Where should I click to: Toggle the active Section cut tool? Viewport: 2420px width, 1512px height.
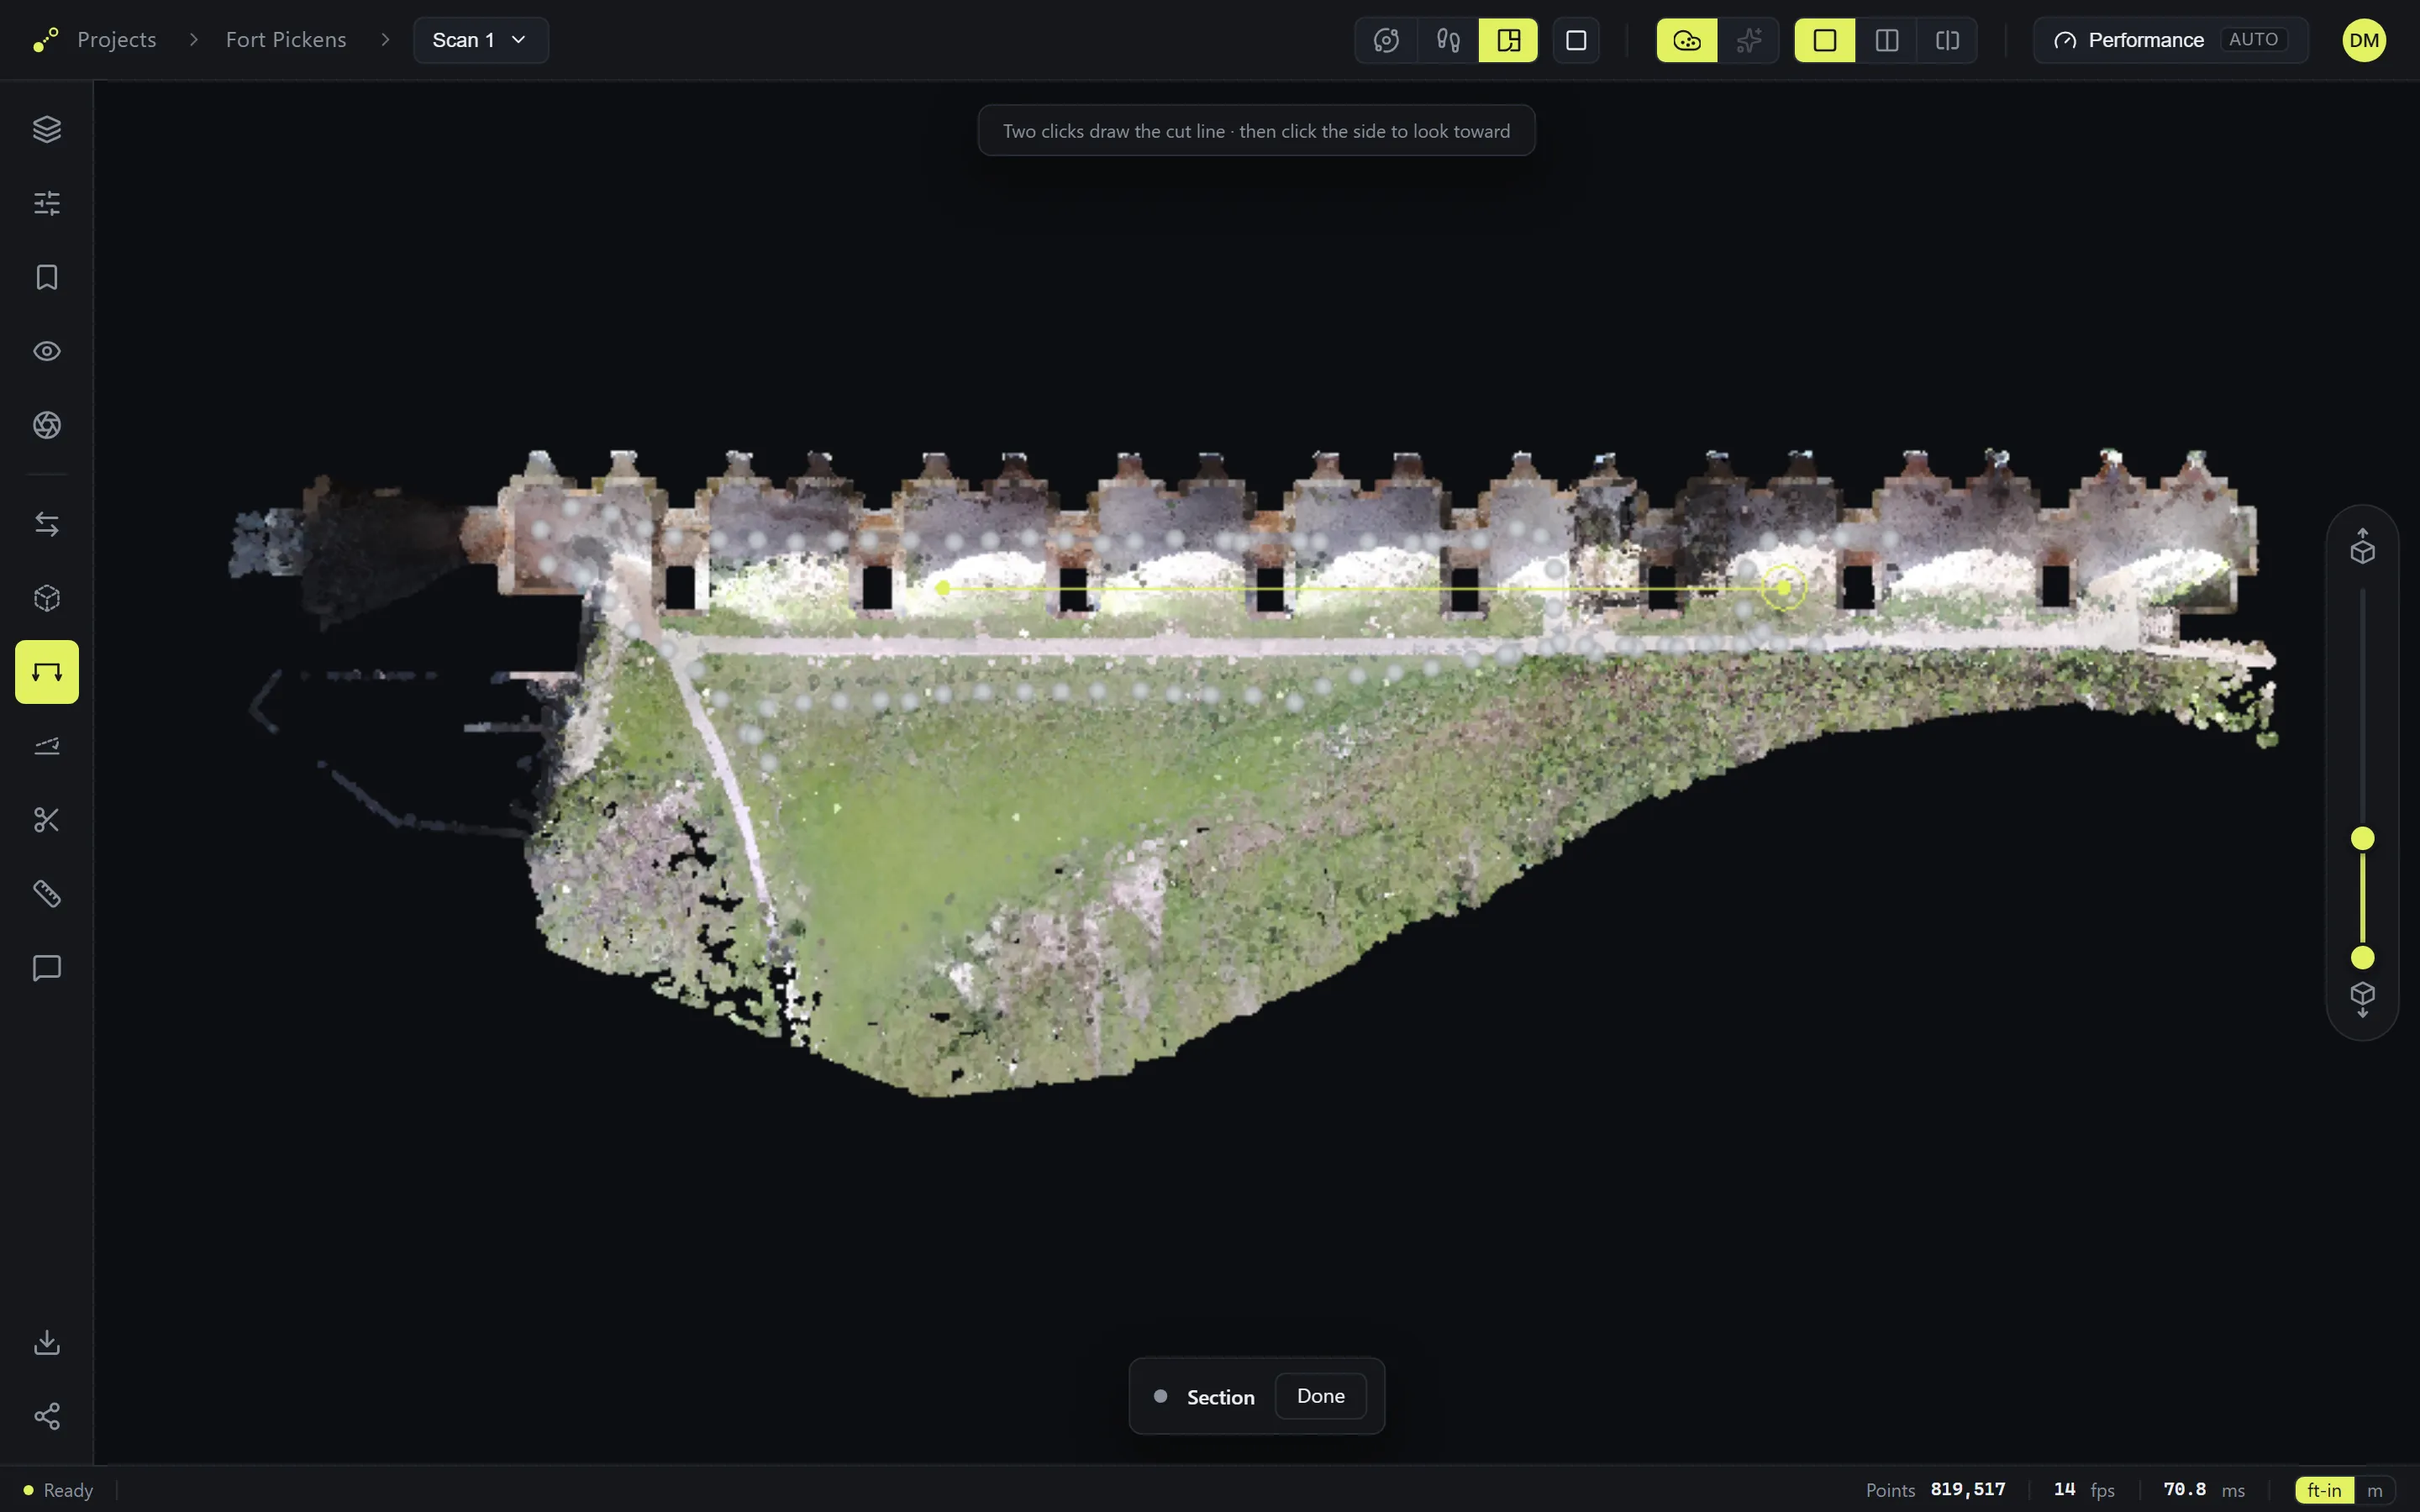(47, 672)
